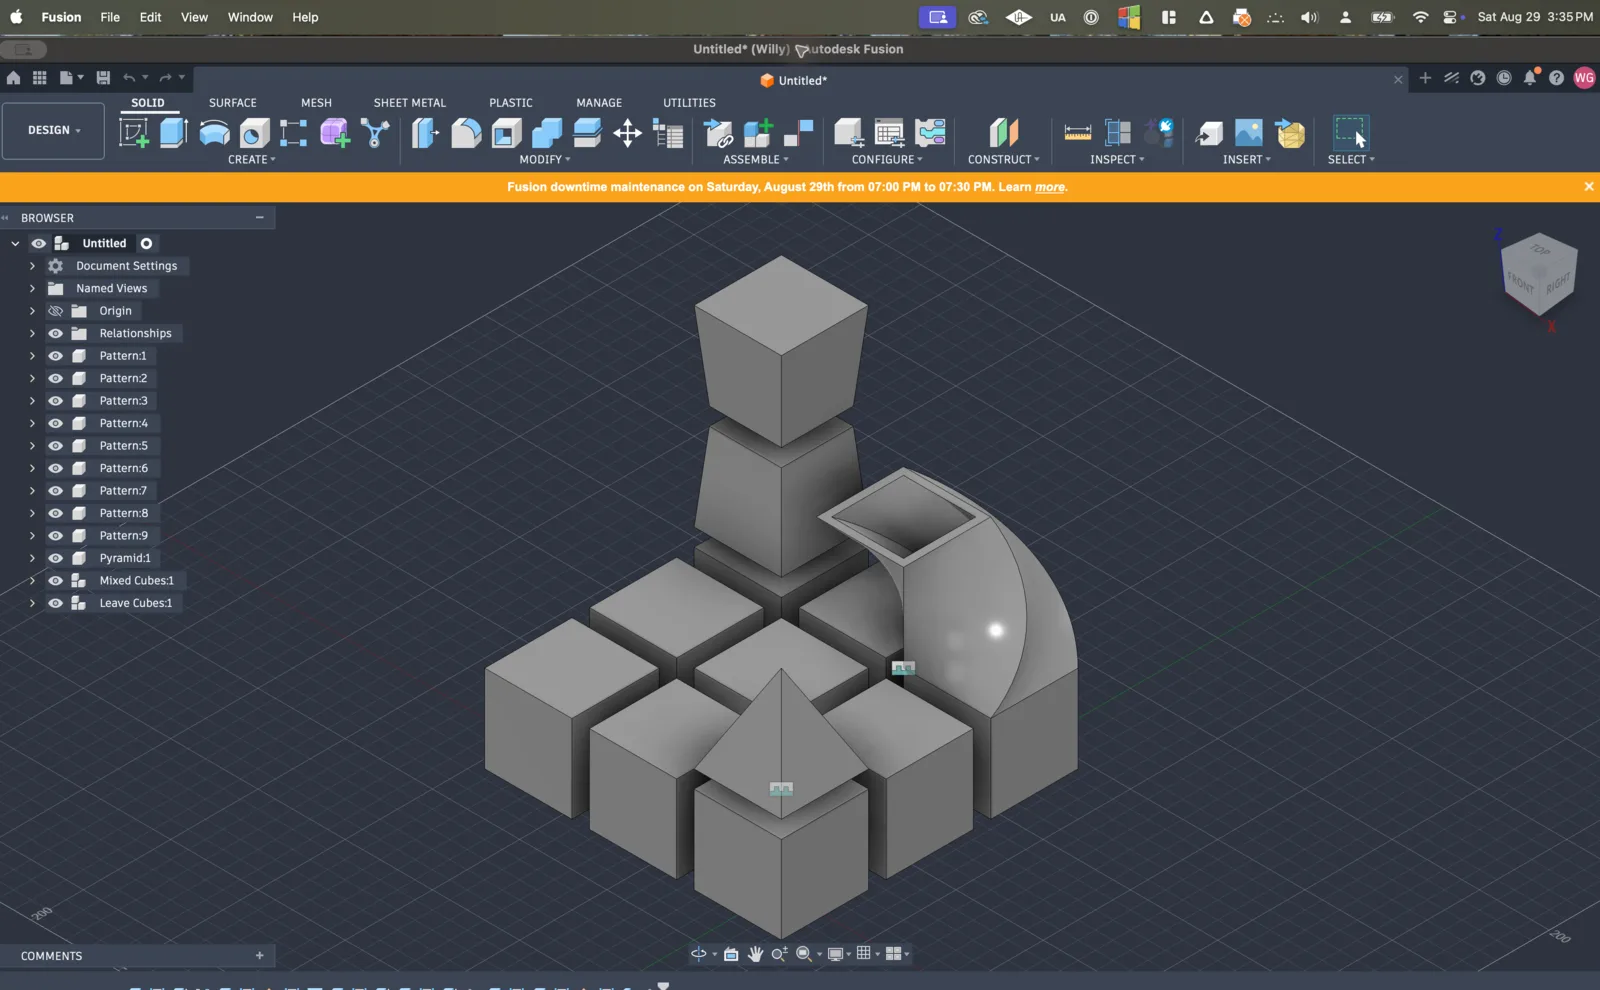Click the Joint tool icon

pyautogui.click(x=798, y=132)
